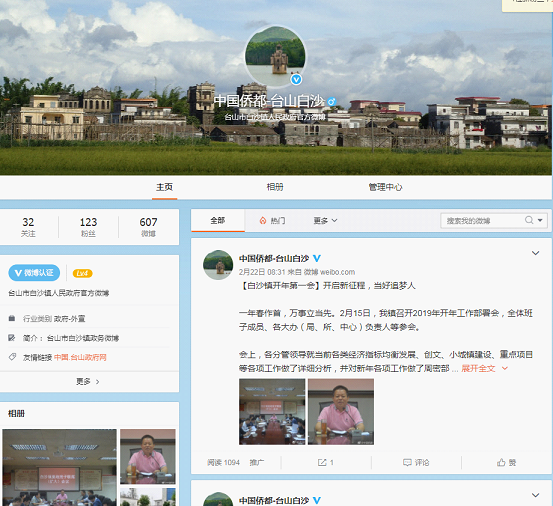Open the meeting room photo in the post
This screenshot has height=506, width=553.
click(272, 411)
